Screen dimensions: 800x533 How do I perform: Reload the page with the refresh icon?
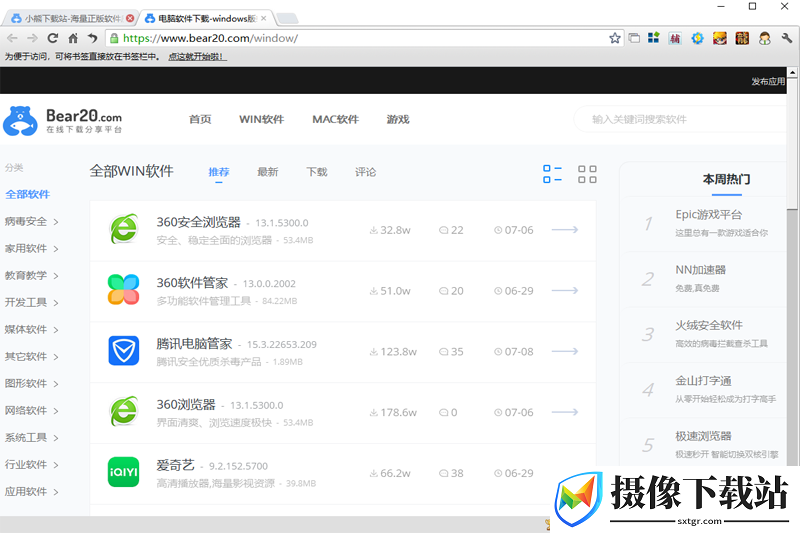(x=53, y=38)
